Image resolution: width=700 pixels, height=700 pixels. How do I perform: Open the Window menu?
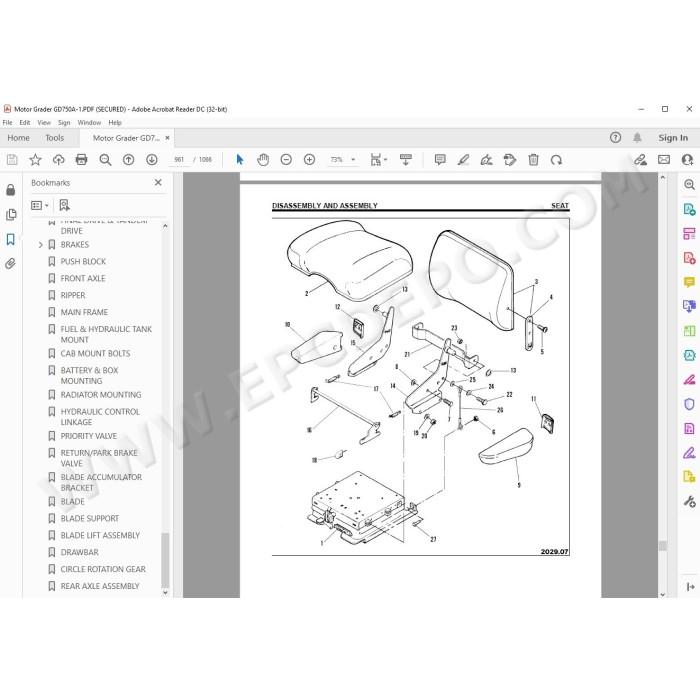[x=89, y=122]
